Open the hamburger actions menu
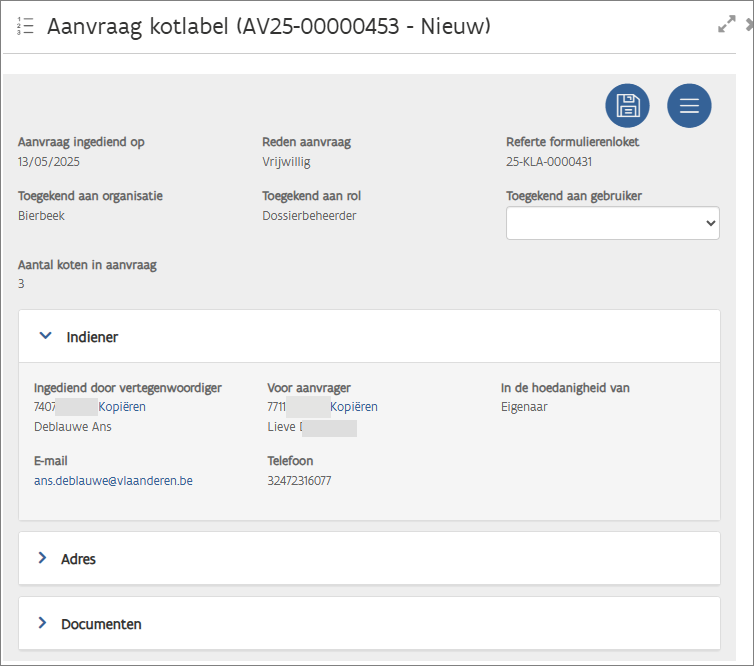The image size is (754, 666). point(689,105)
